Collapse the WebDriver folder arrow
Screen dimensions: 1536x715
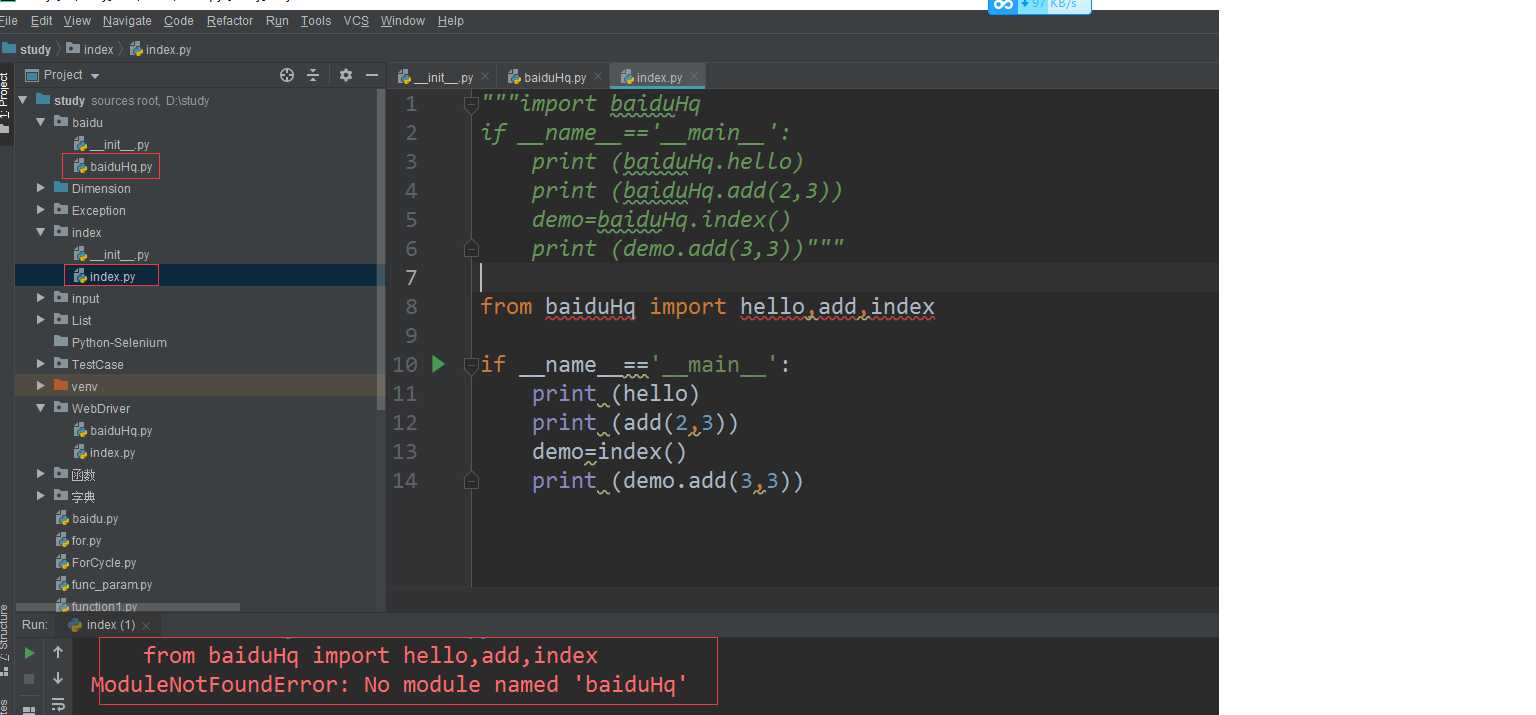[41, 408]
